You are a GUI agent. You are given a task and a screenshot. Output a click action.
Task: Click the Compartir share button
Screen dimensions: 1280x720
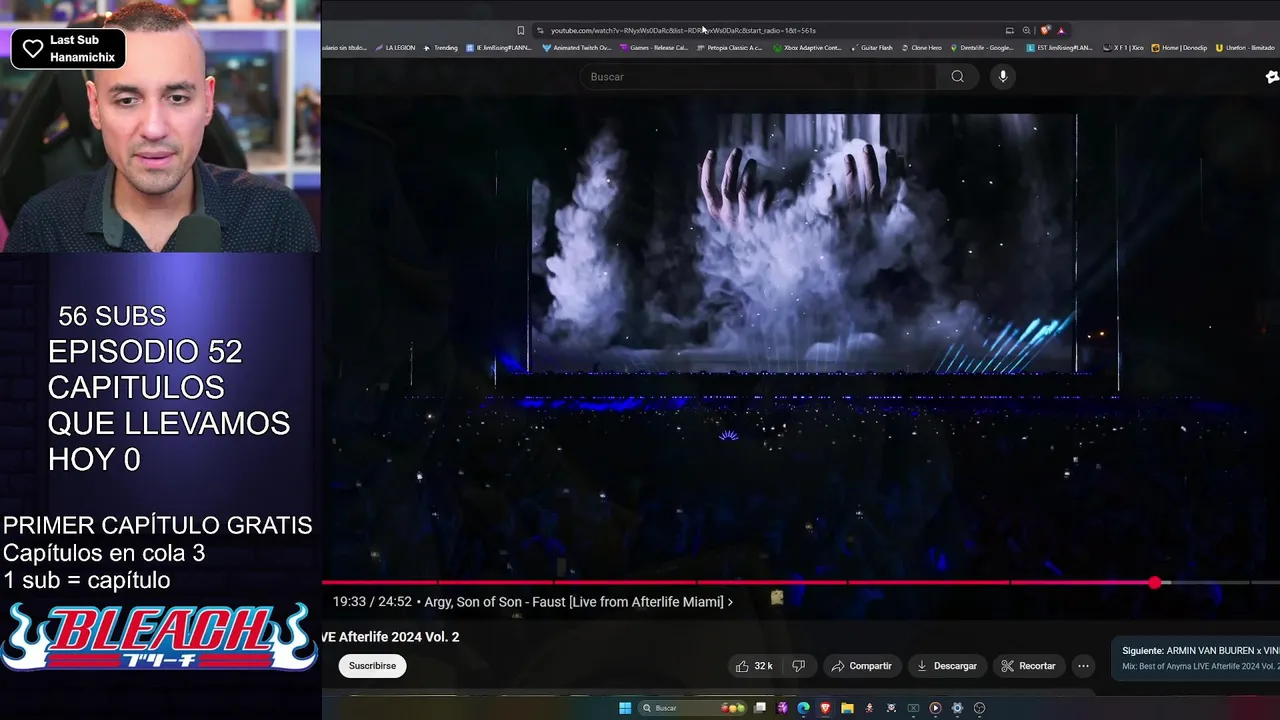point(861,666)
